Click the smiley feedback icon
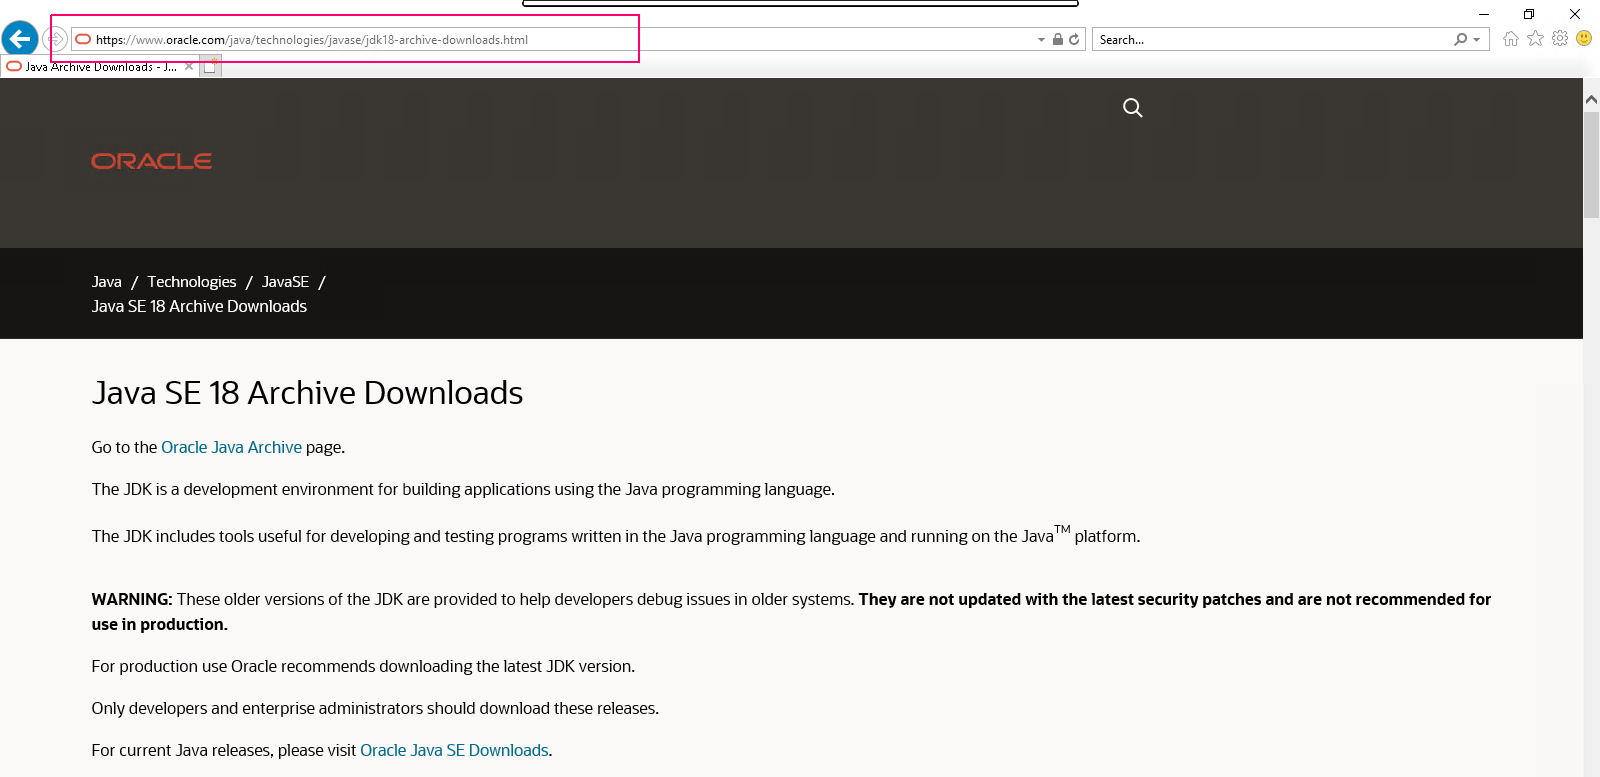 pos(1584,38)
